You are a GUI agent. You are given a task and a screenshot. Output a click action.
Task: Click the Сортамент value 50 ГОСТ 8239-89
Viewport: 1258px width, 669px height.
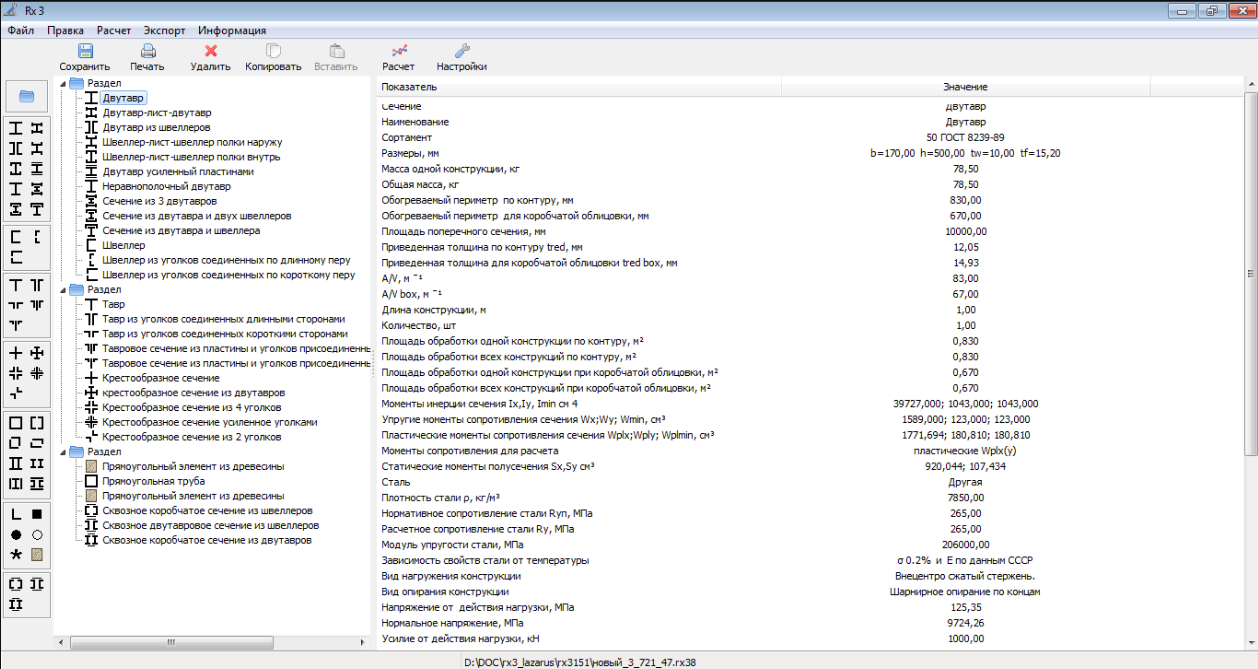click(965, 138)
